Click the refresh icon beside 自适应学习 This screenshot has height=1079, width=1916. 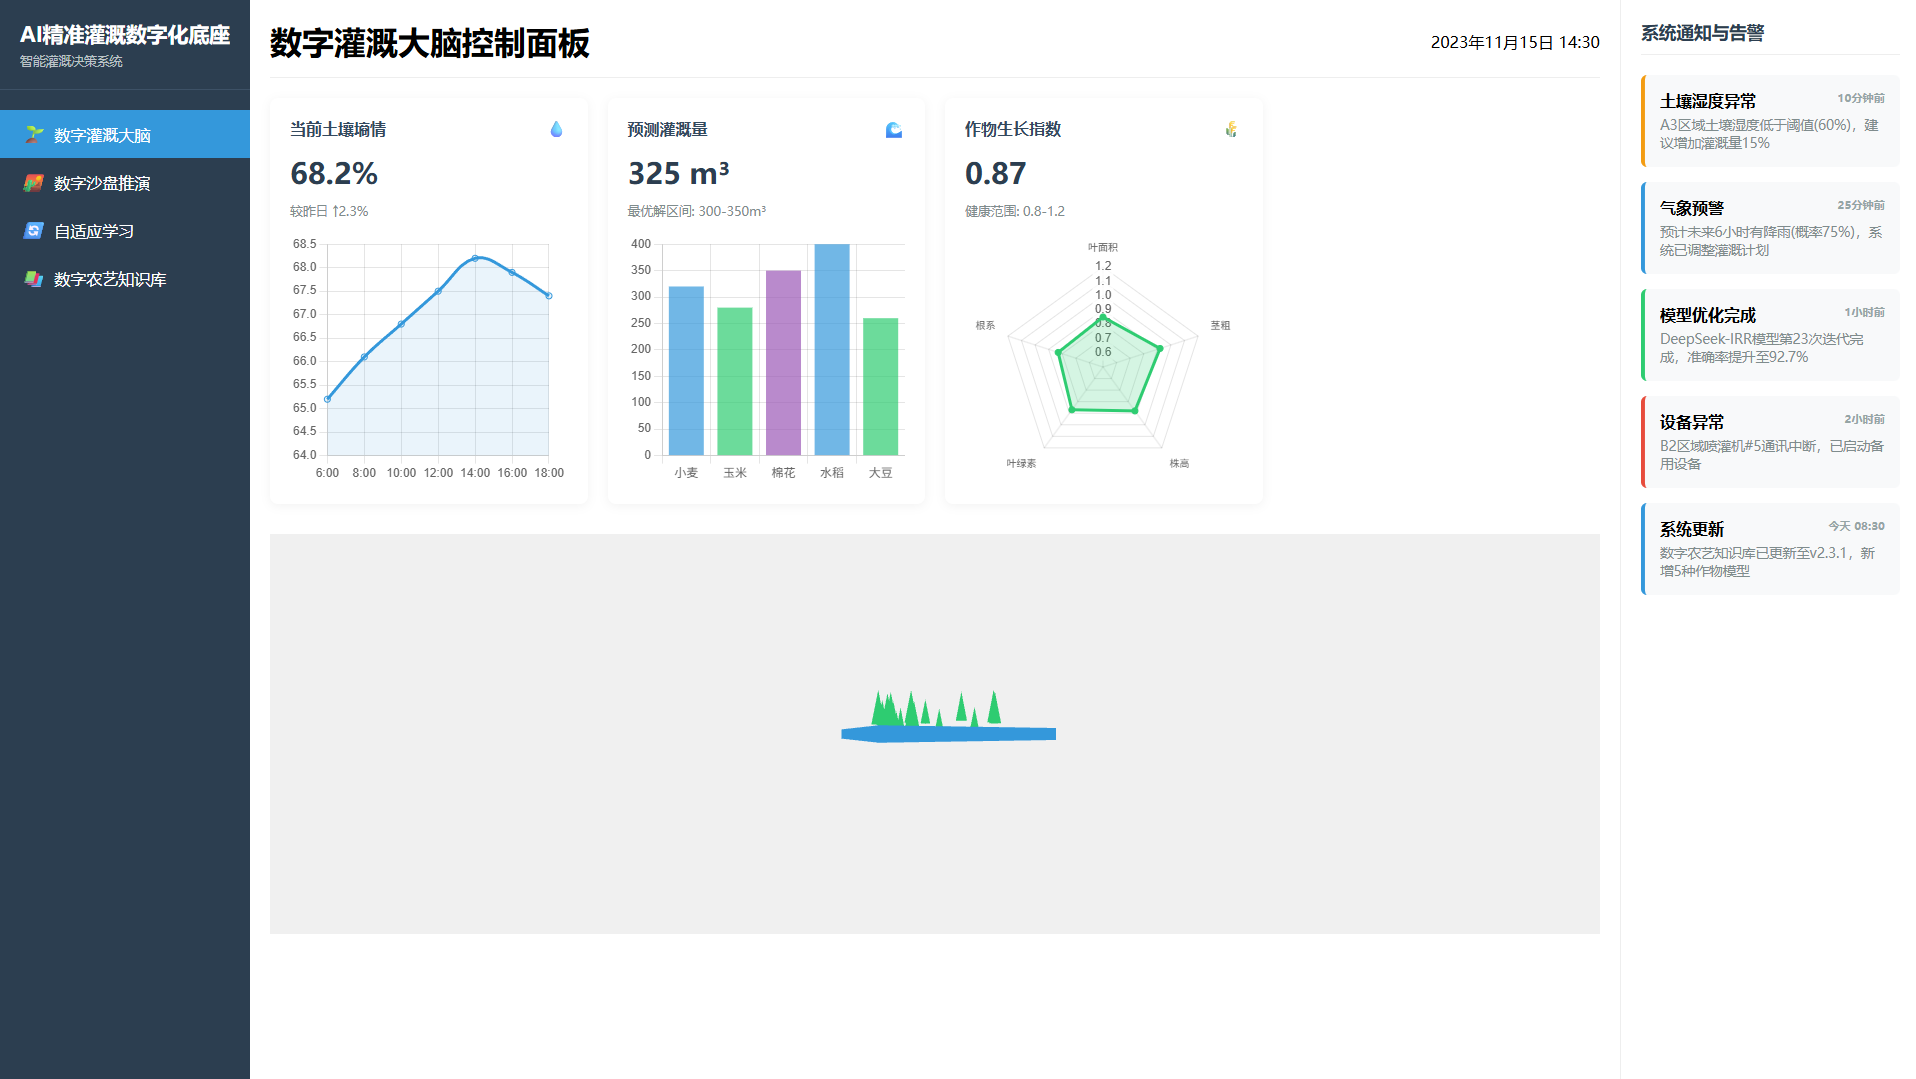pyautogui.click(x=34, y=231)
